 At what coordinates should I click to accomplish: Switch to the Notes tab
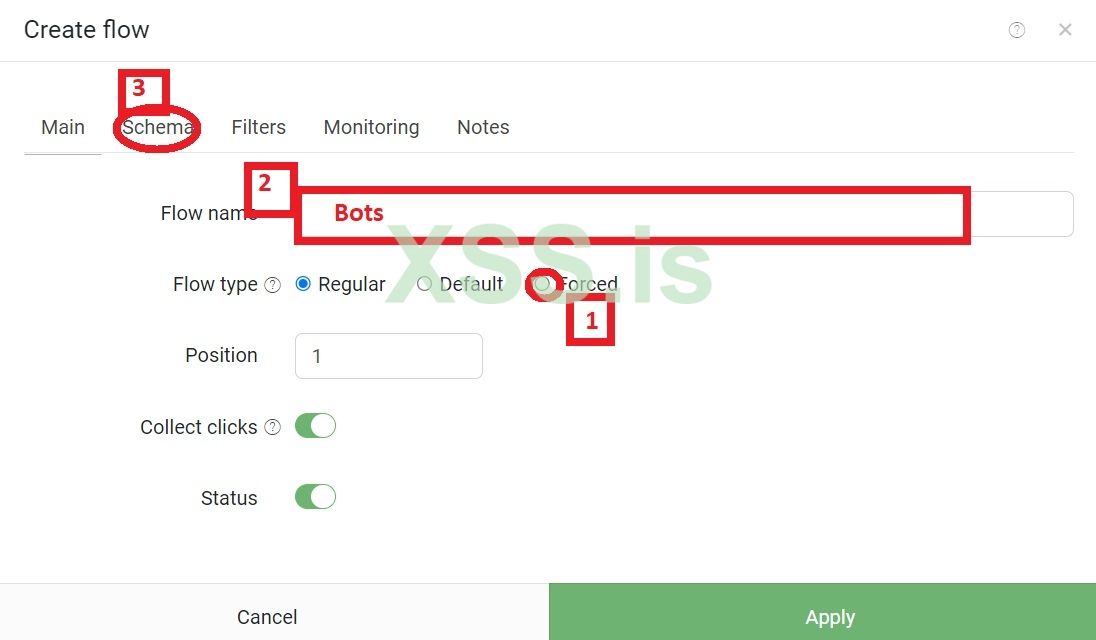pyautogui.click(x=483, y=127)
